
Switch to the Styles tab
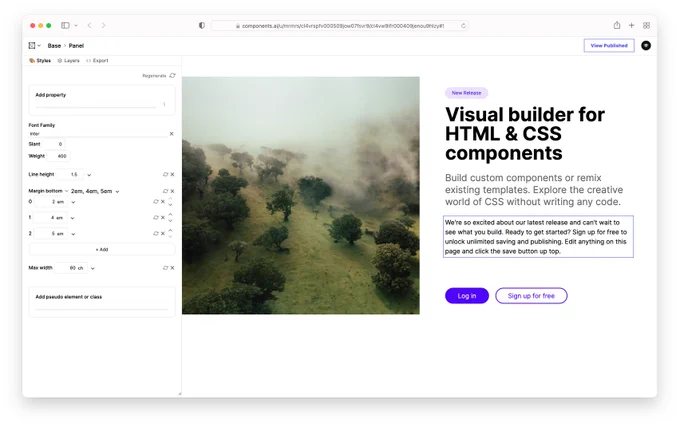[40, 61]
